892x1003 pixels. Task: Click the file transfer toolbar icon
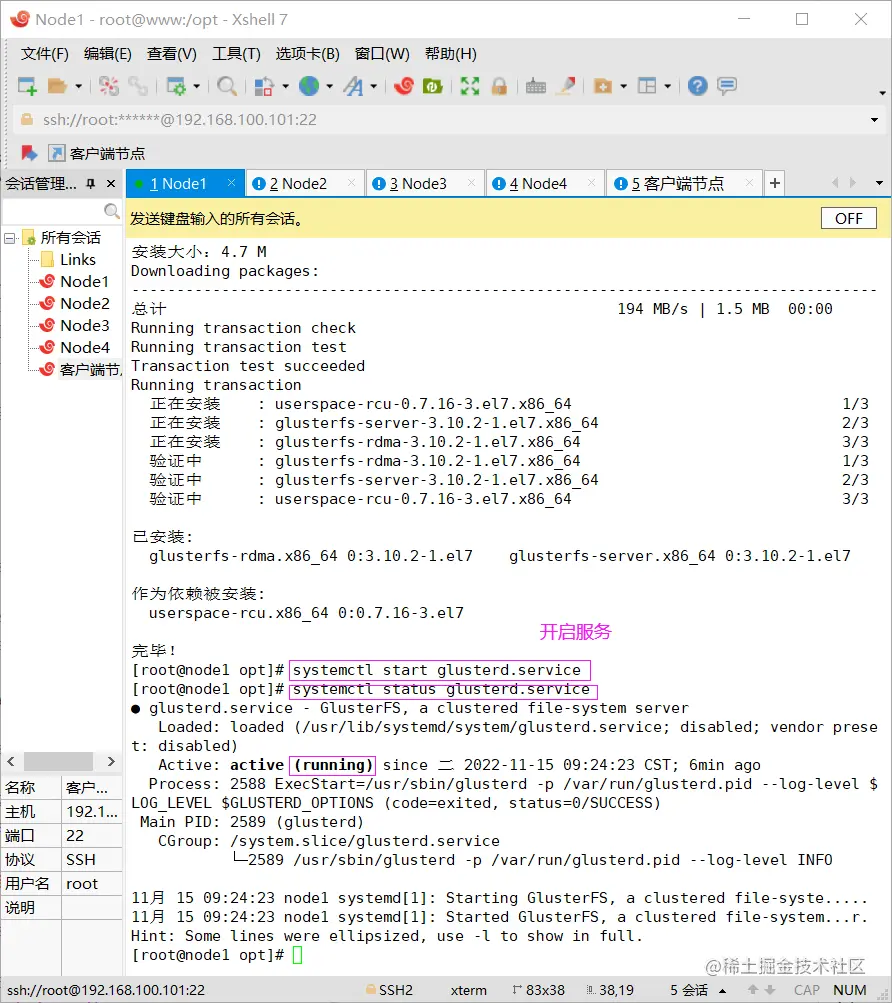(264, 86)
